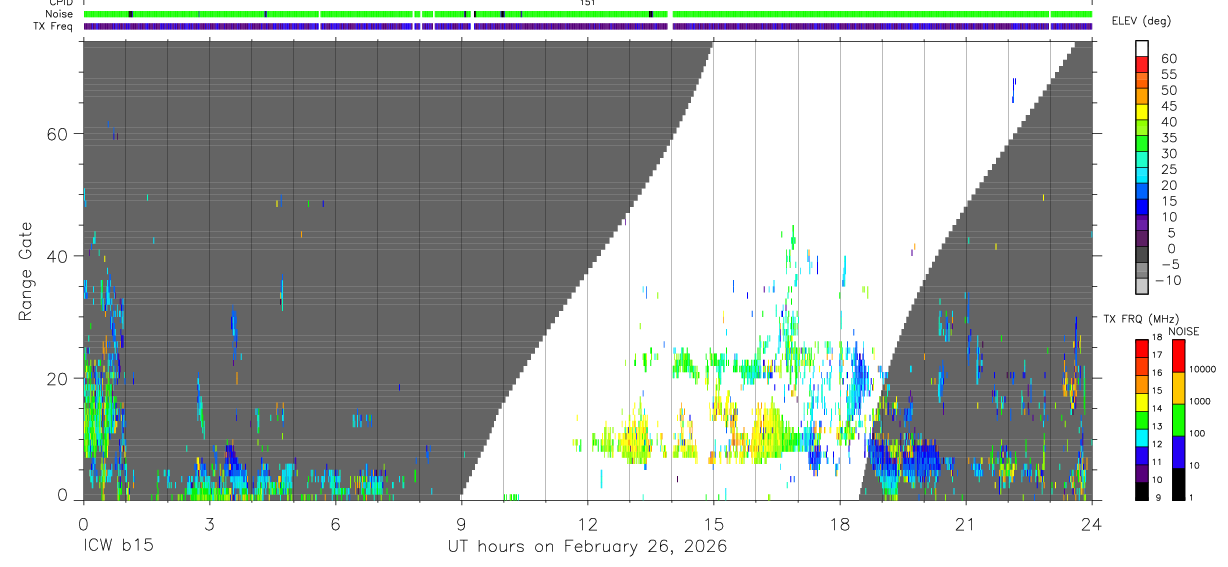Select the "UT hours on February 26, 2026" label
Viewport: 1228px width, 567px height.
(x=586, y=547)
